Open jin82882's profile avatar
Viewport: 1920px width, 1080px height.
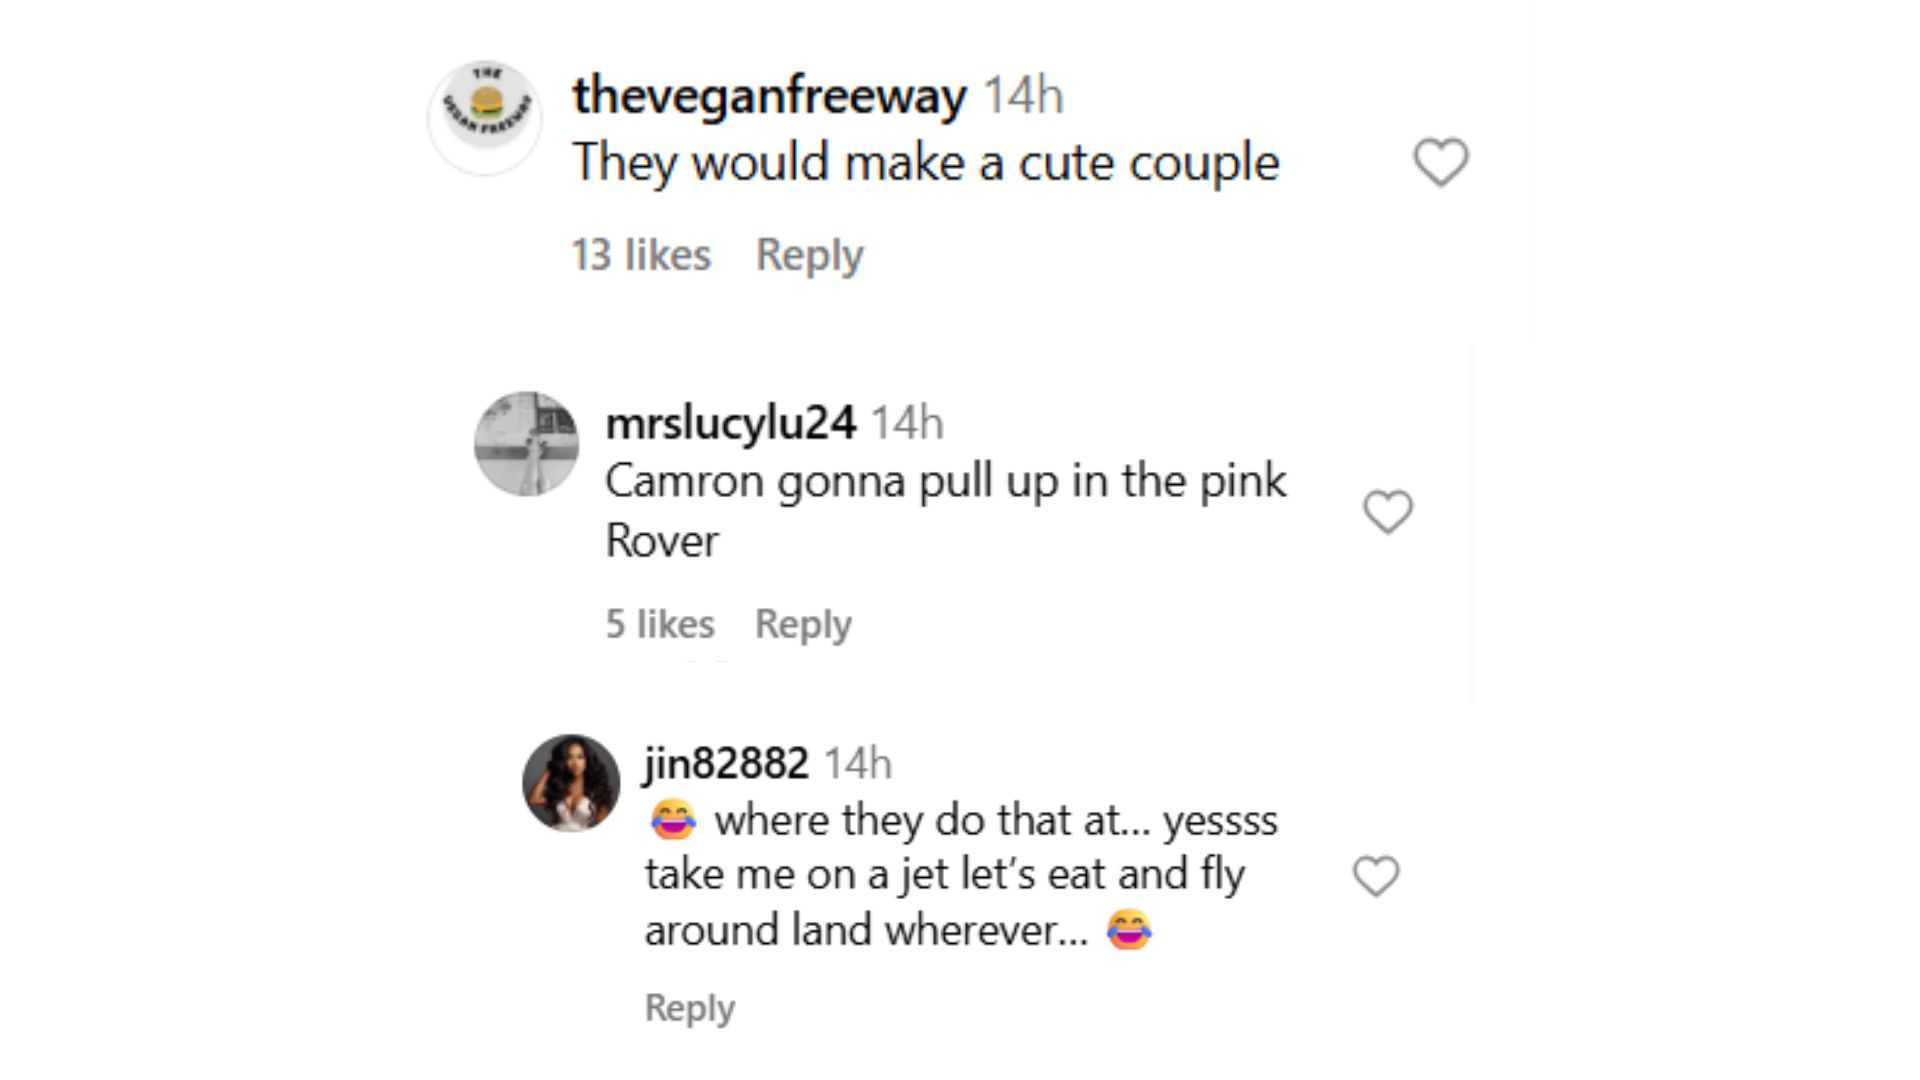[571, 783]
